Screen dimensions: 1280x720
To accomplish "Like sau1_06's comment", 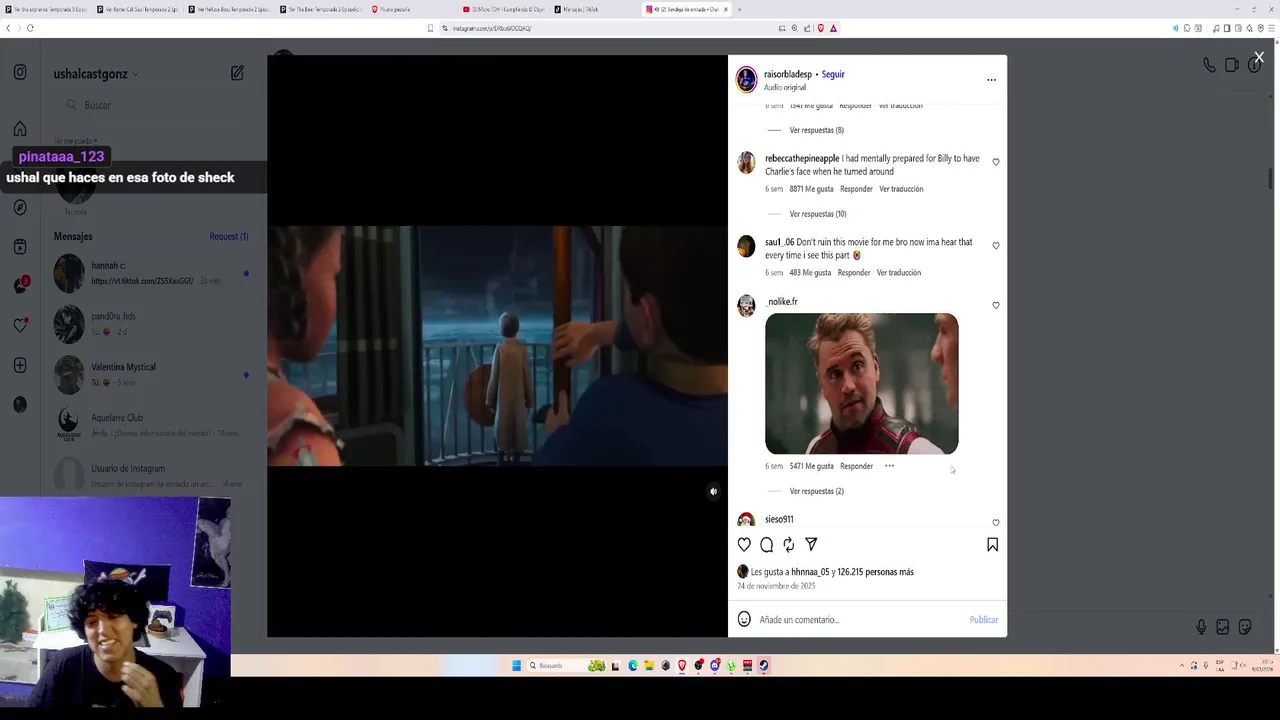I will coord(995,246).
